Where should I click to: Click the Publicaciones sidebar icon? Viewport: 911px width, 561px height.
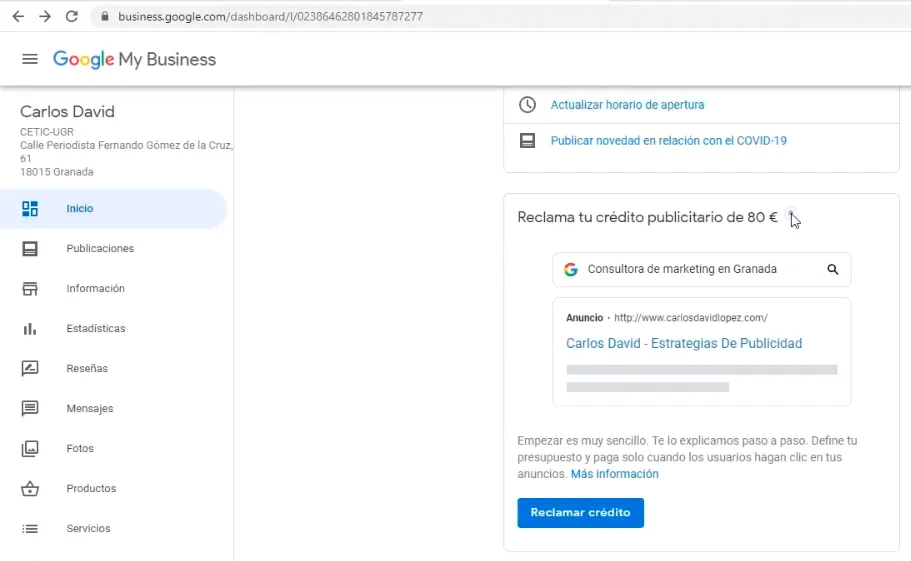[30, 249]
